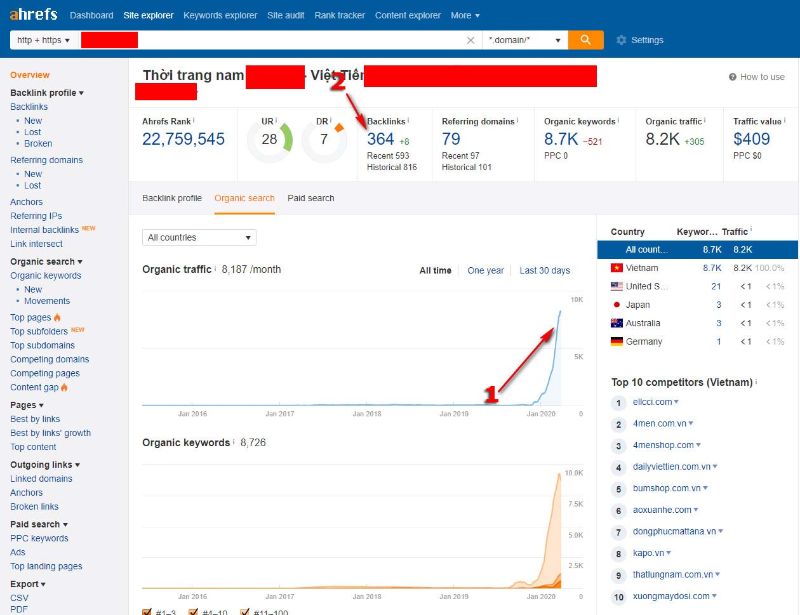Open the PPC keywords sidebar link
Image resolution: width=800 pixels, height=615 pixels.
point(39,538)
